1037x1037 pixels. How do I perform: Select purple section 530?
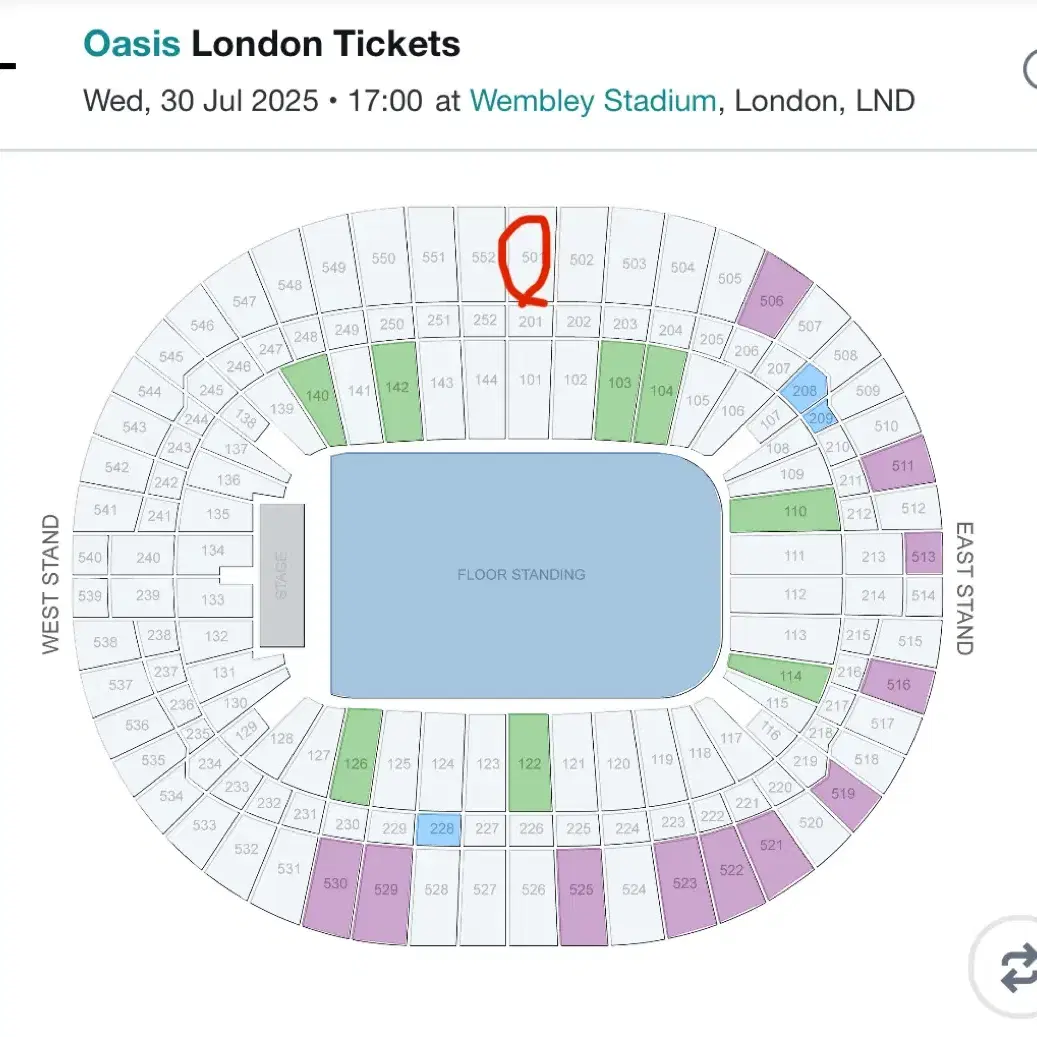(x=333, y=887)
